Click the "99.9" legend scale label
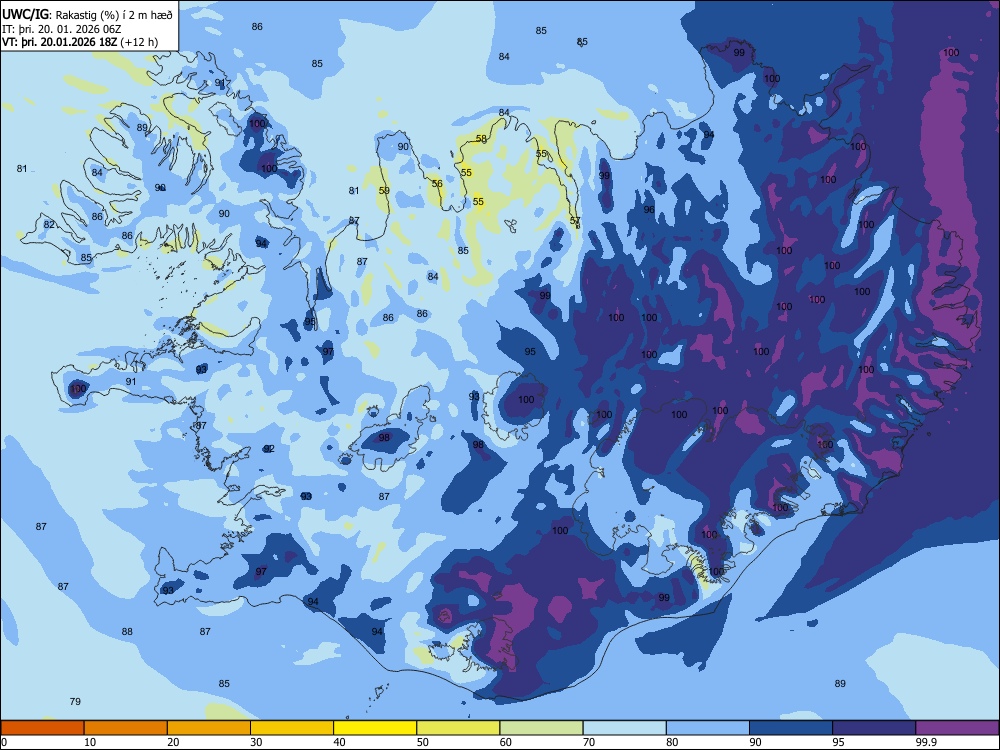The image size is (1000, 750). pos(925,742)
